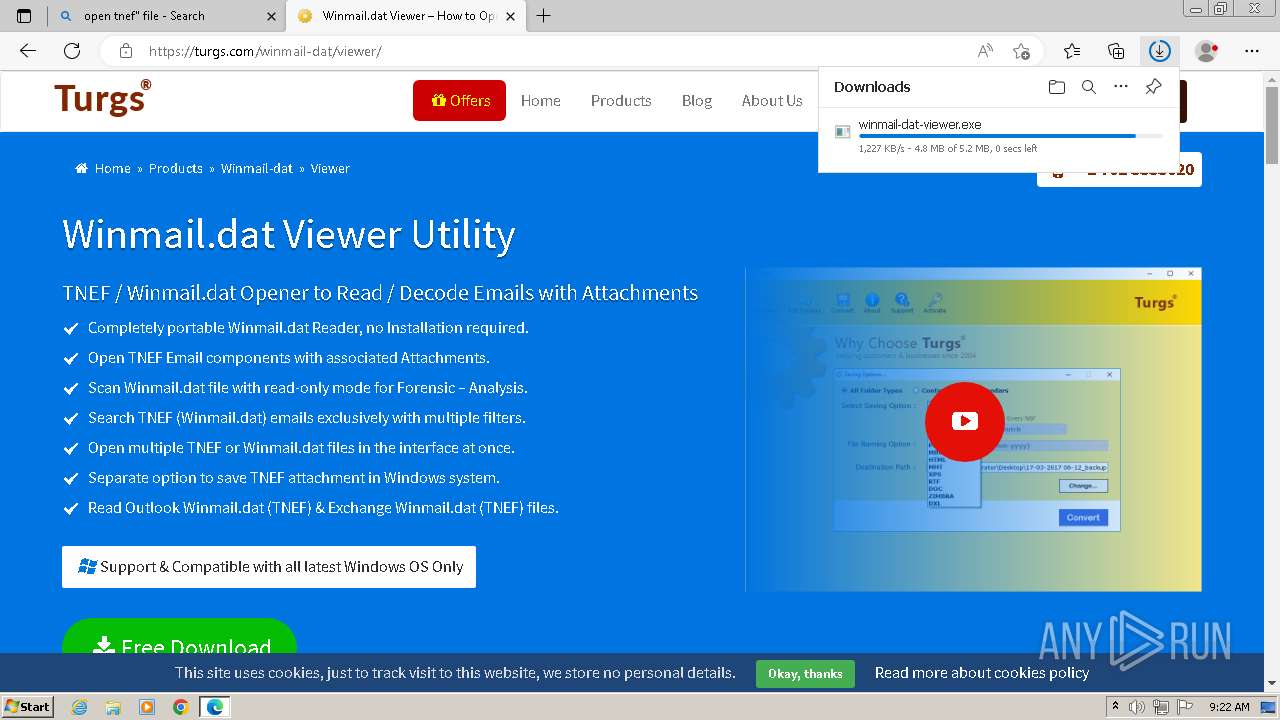Go to Home in site navigation
Image resolution: width=1280 pixels, height=720 pixels.
540,100
